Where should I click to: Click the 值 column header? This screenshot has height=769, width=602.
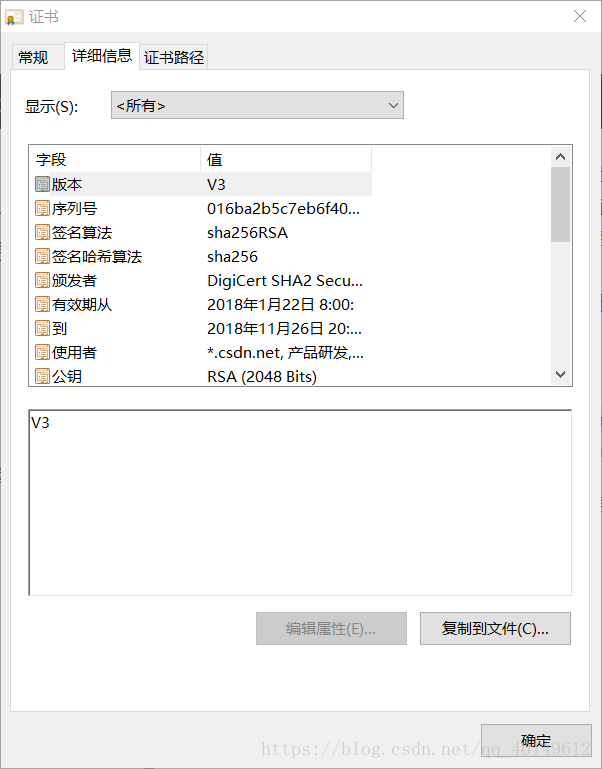(x=286, y=159)
